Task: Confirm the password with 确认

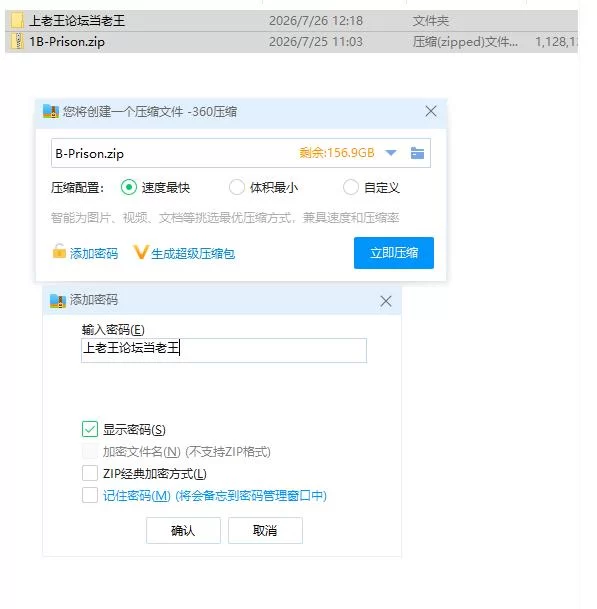Action: coord(183,530)
